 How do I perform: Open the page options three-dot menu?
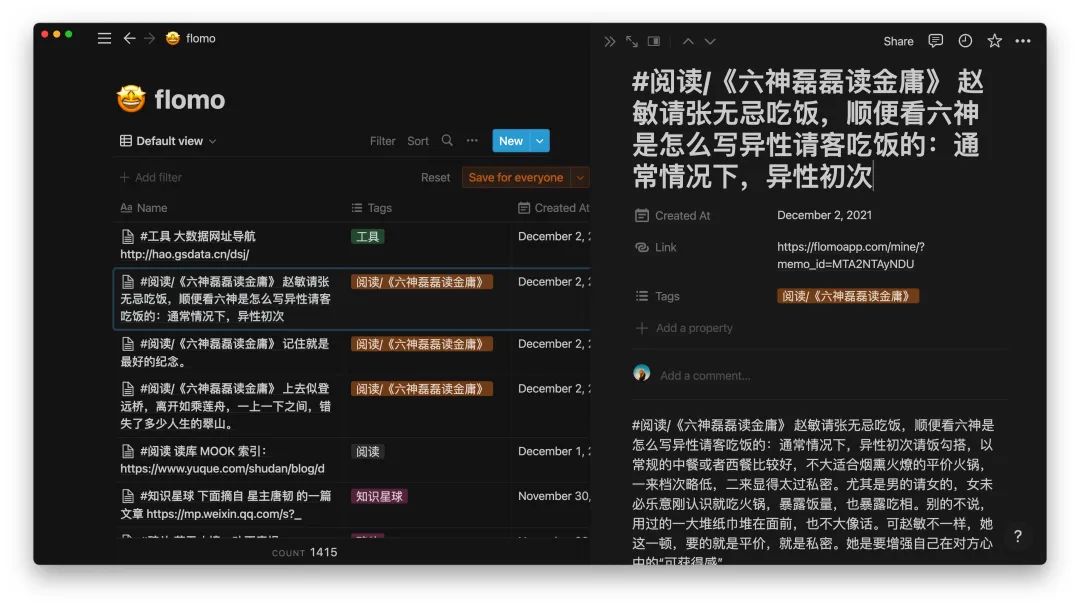pos(1023,41)
